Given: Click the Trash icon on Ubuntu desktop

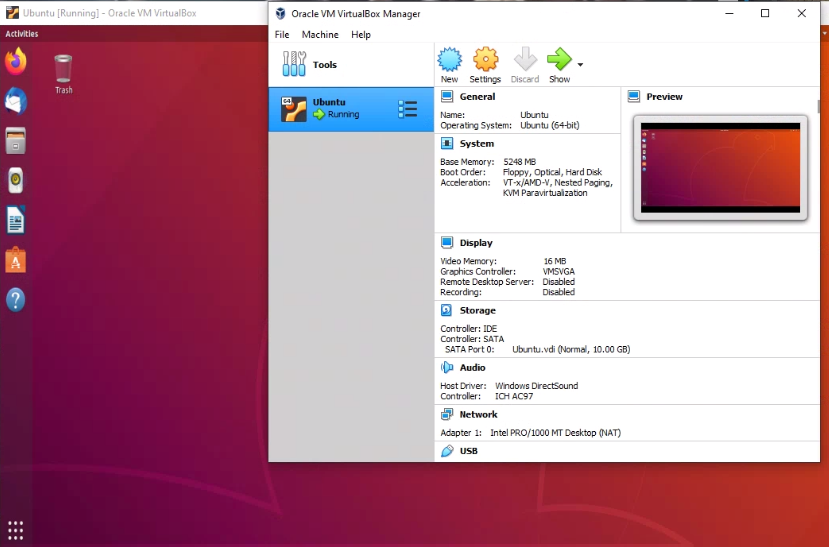Looking at the screenshot, I should click(x=63, y=75).
